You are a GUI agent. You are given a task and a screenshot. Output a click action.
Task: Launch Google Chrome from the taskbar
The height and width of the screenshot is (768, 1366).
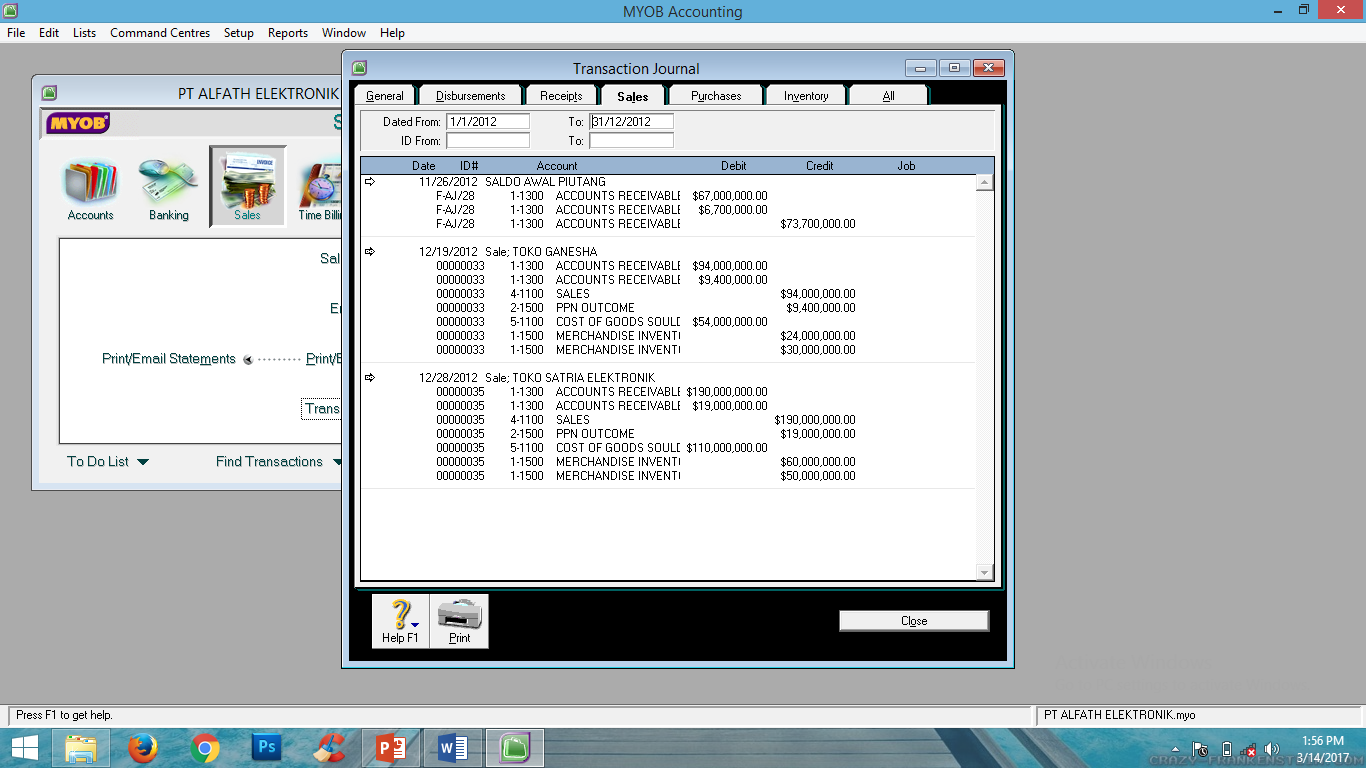pos(205,747)
